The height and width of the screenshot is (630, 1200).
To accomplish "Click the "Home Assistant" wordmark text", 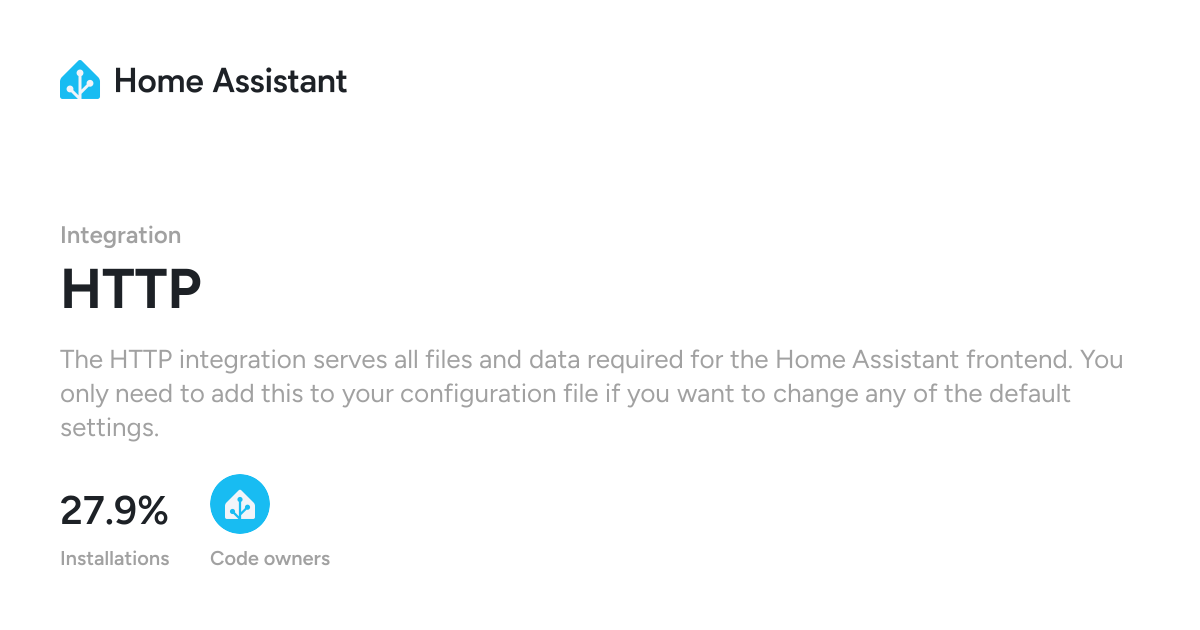I will (x=230, y=80).
